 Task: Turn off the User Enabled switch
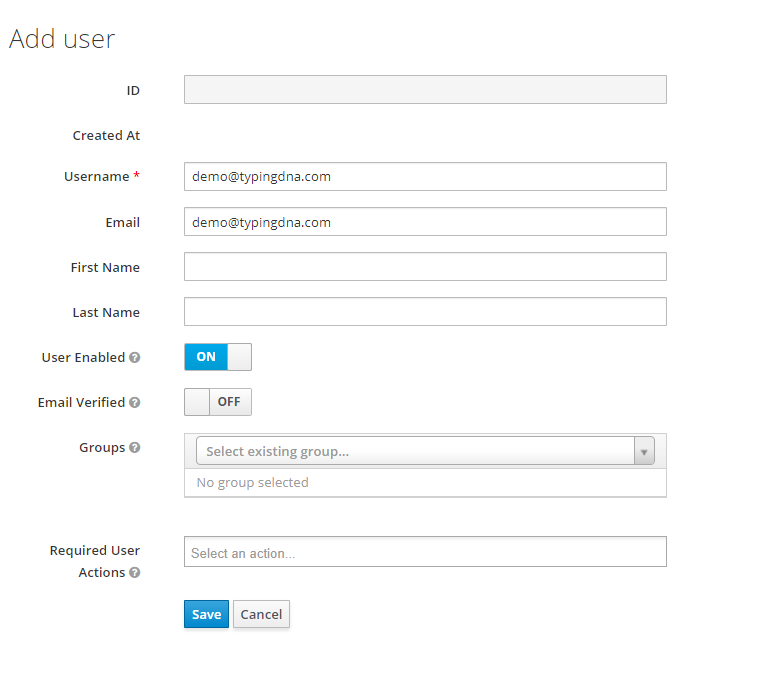[x=218, y=357]
